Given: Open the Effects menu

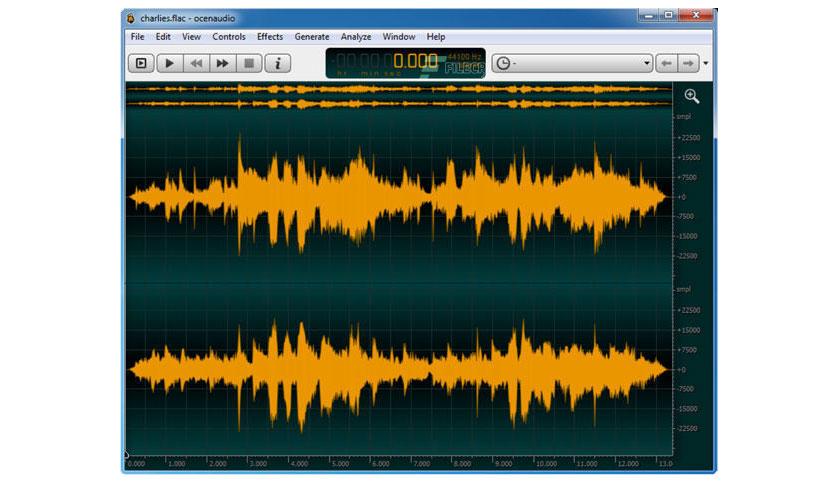Looking at the screenshot, I should pyautogui.click(x=270, y=37).
